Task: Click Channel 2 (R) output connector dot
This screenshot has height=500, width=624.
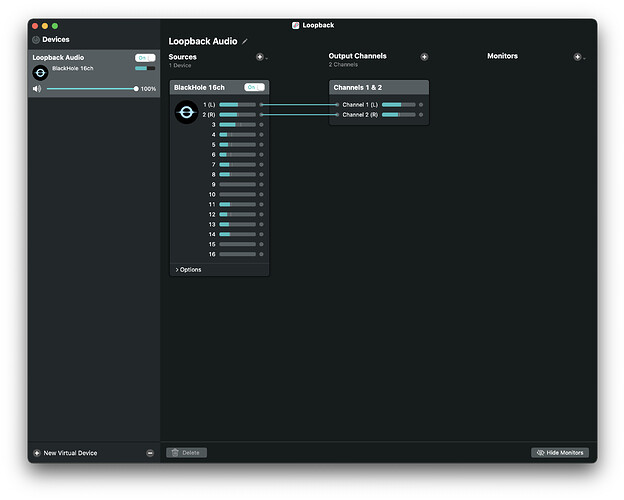Action: point(421,115)
